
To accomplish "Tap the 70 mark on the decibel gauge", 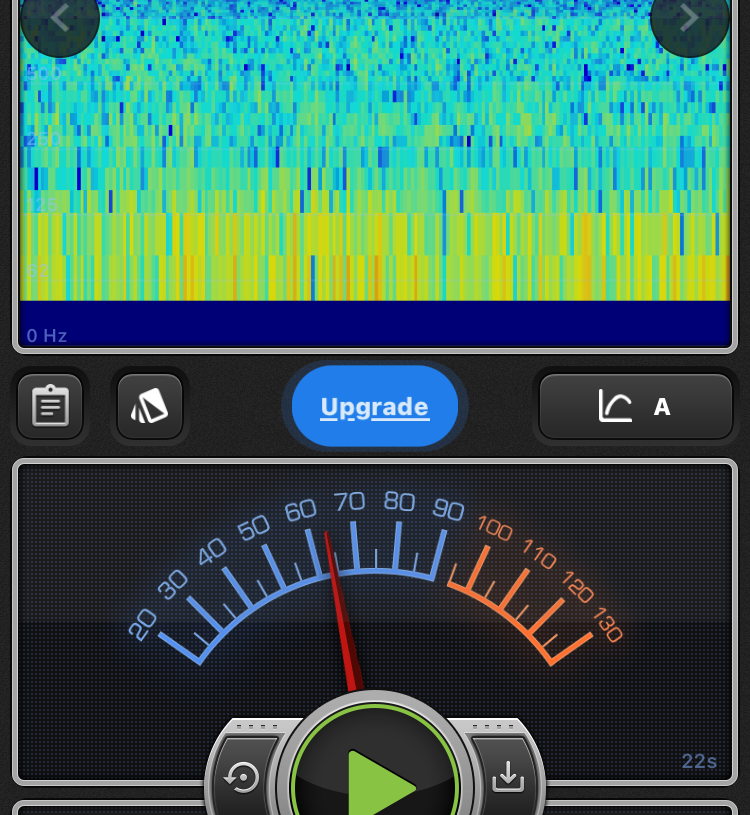I will (350, 502).
